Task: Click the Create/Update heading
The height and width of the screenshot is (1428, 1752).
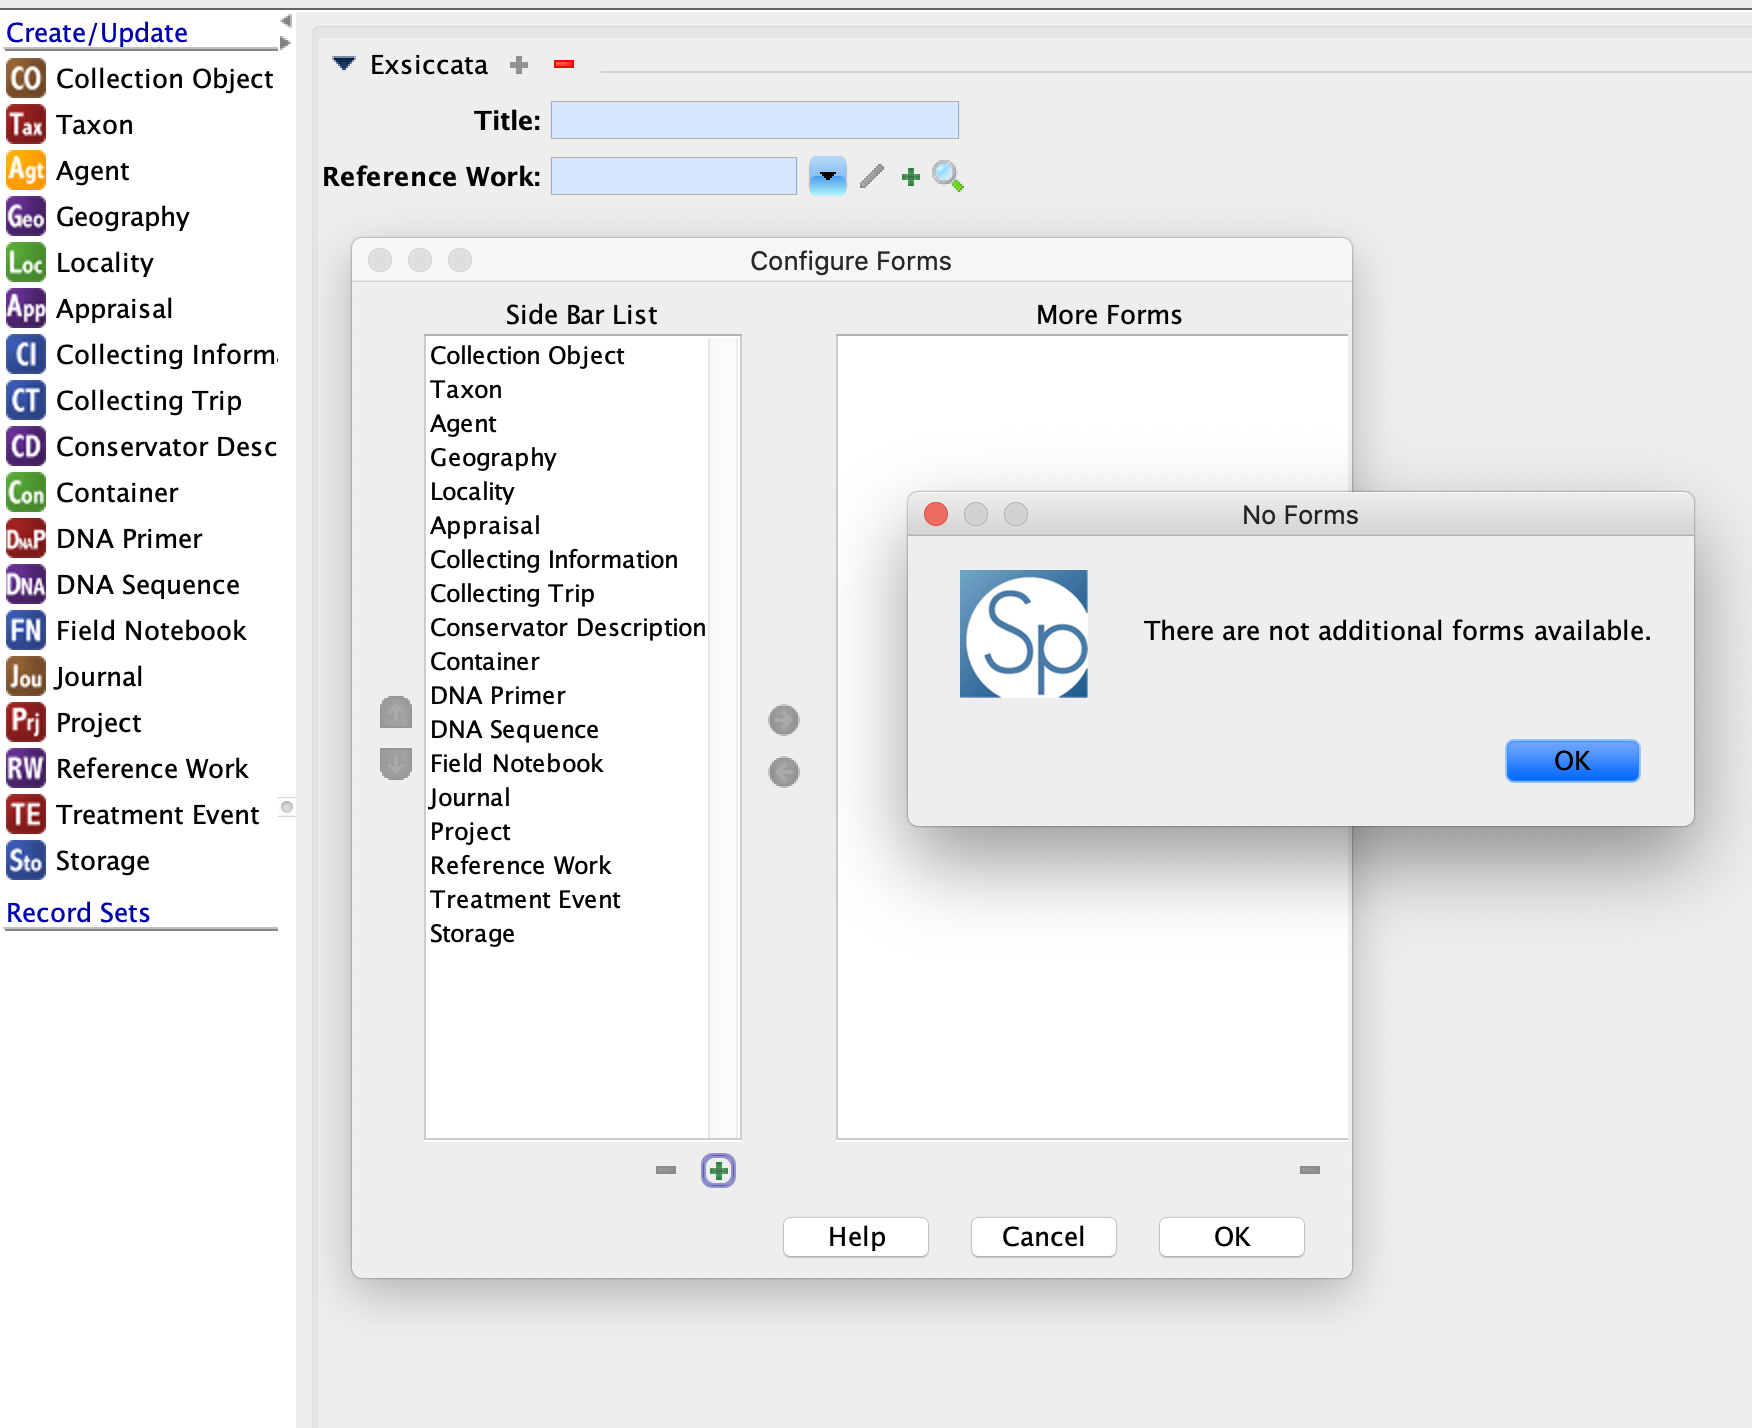Action: 96,32
